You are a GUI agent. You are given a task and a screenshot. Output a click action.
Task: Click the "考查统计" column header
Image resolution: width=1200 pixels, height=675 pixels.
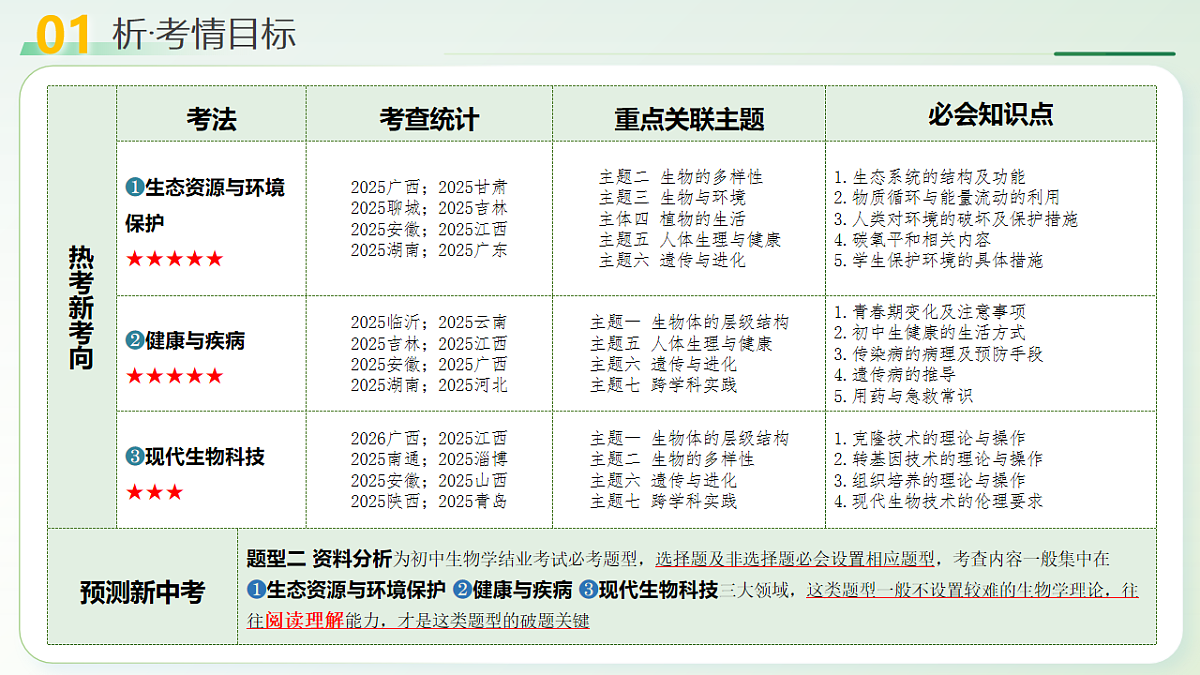point(429,120)
